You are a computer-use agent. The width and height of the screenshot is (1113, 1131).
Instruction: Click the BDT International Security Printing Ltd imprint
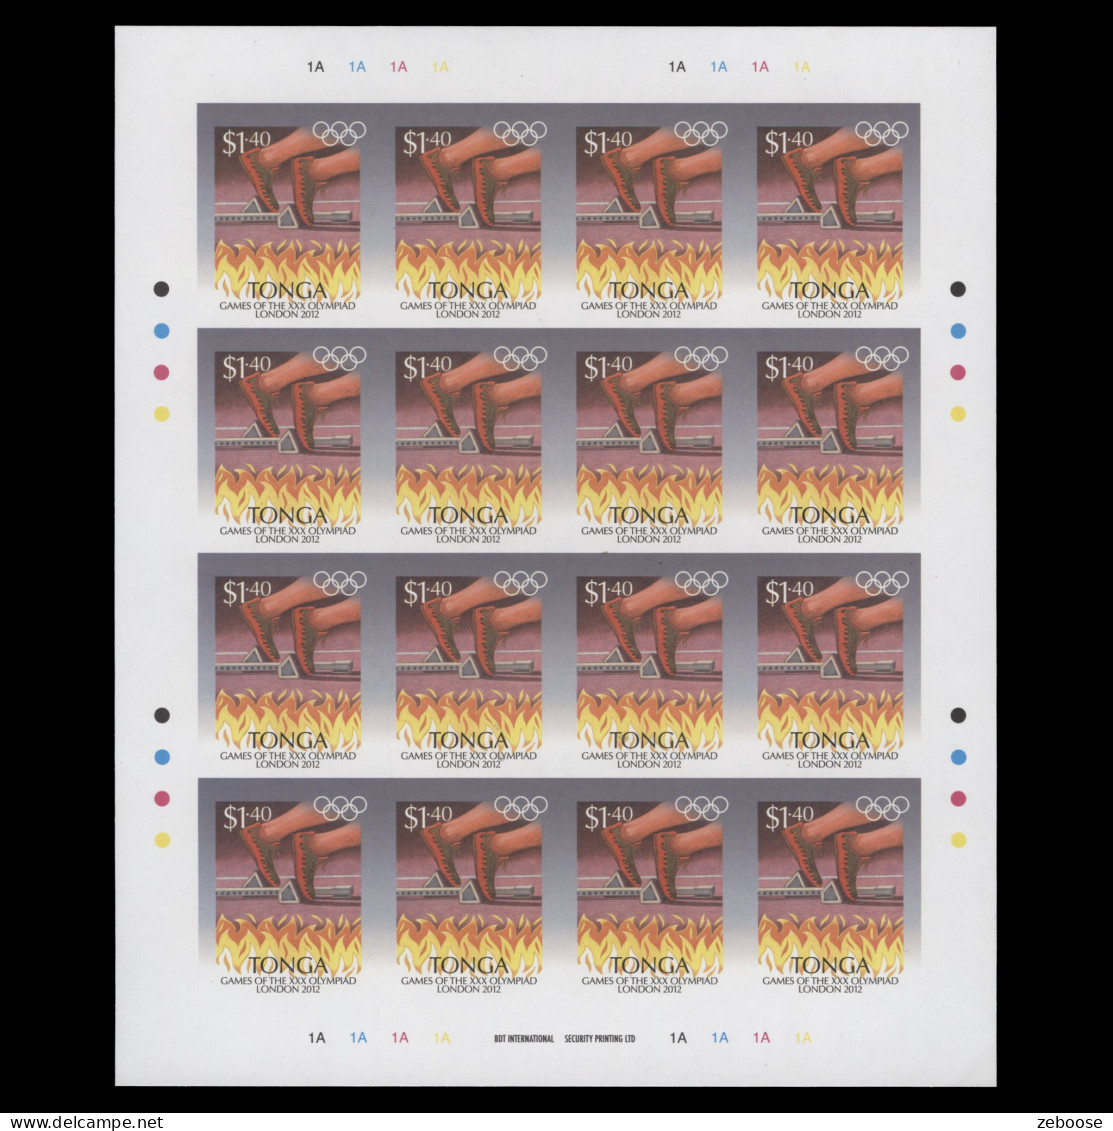(564, 1039)
